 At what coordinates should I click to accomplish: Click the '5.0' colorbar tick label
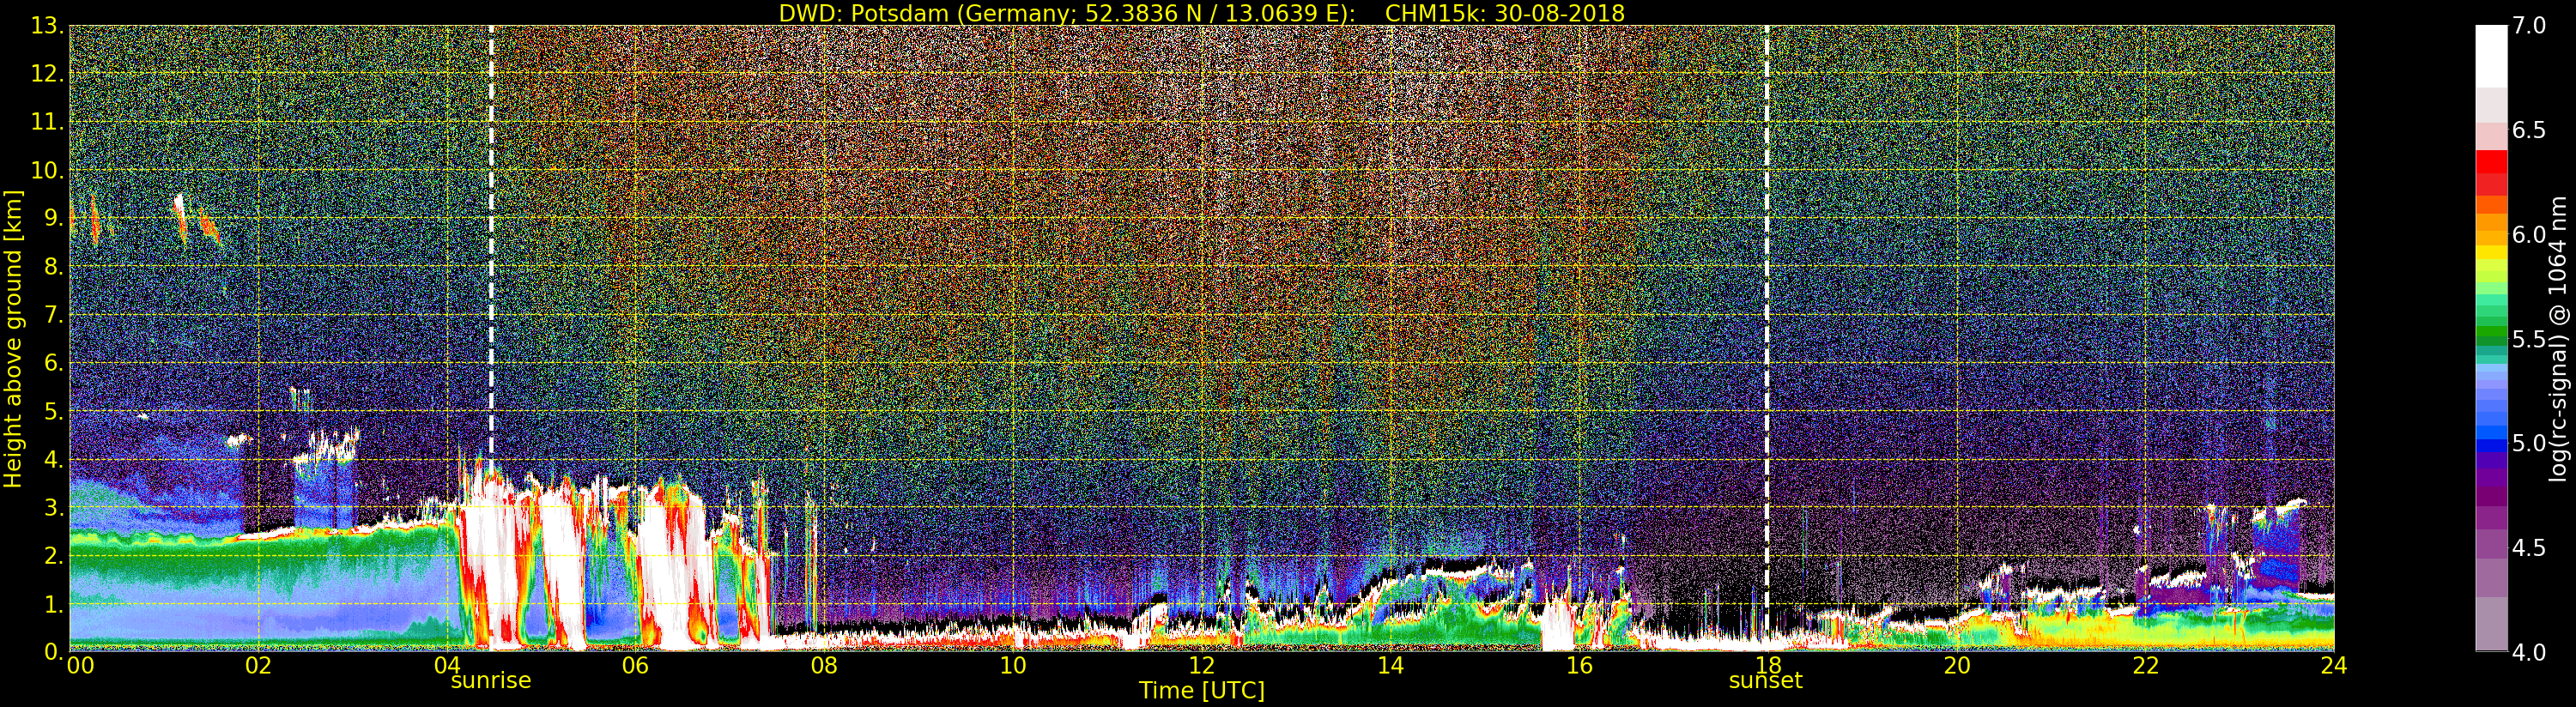pyautogui.click(x=2529, y=444)
